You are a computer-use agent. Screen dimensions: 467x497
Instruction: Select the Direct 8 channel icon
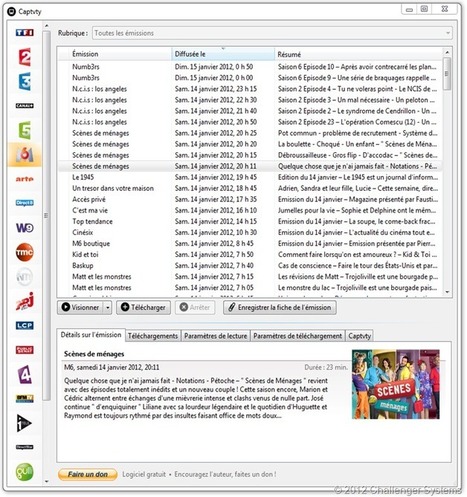25,203
